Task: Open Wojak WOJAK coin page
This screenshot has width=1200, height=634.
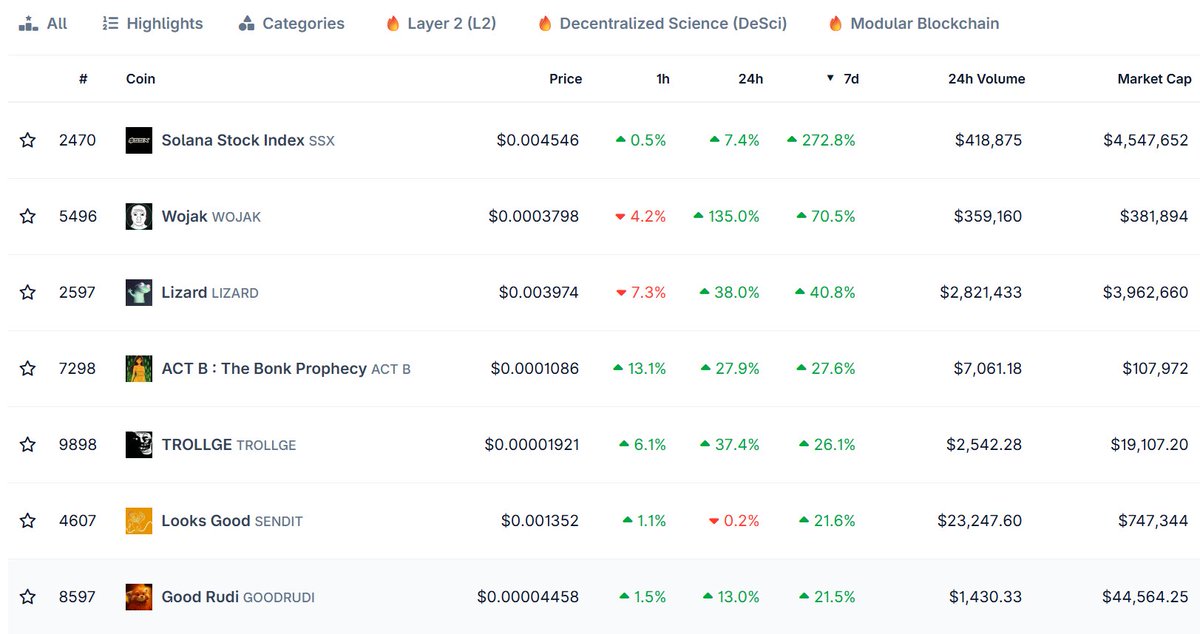Action: click(211, 216)
